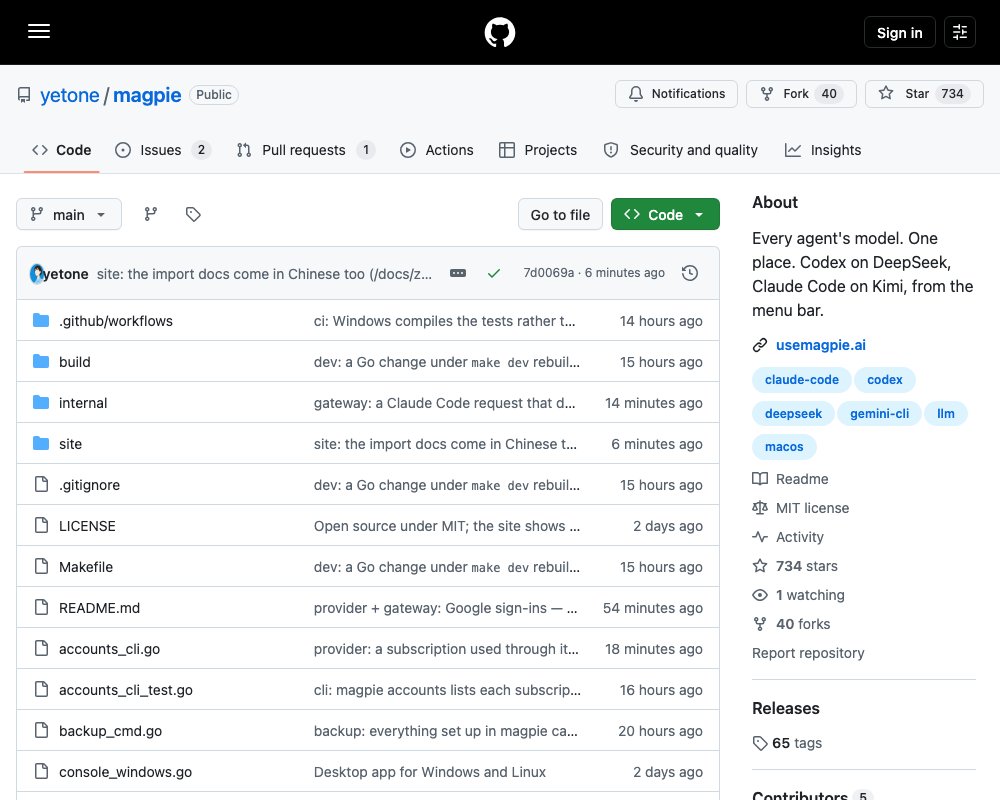Image resolution: width=1000 pixels, height=800 pixels.
Task: View the Insights tab
Action: pyautogui.click(x=823, y=150)
